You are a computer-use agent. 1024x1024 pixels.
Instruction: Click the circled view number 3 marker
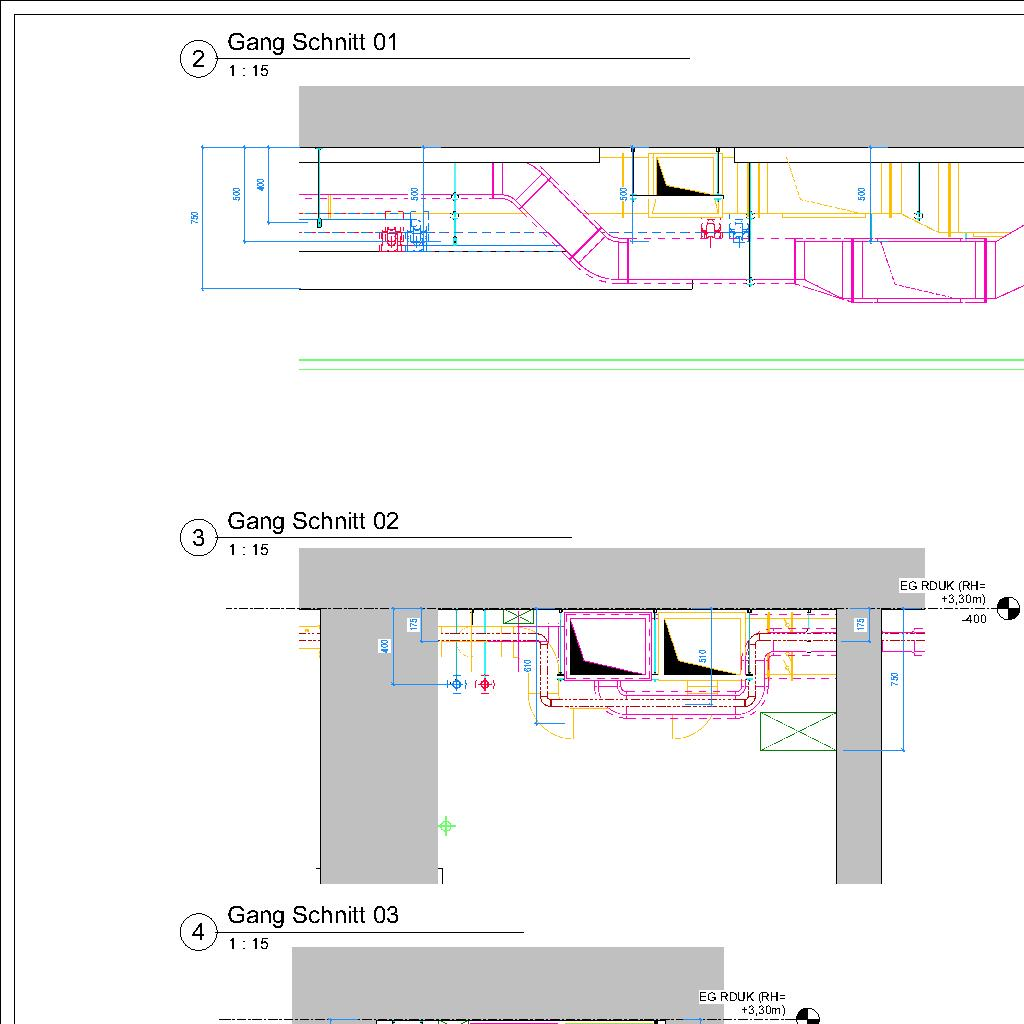(198, 539)
